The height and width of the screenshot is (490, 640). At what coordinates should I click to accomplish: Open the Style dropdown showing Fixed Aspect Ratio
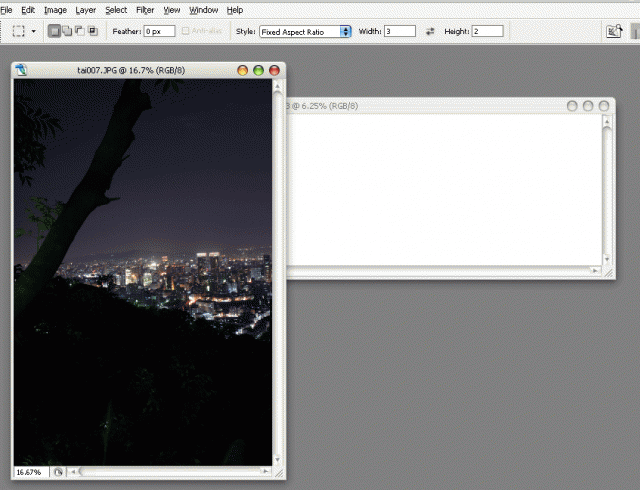(305, 31)
